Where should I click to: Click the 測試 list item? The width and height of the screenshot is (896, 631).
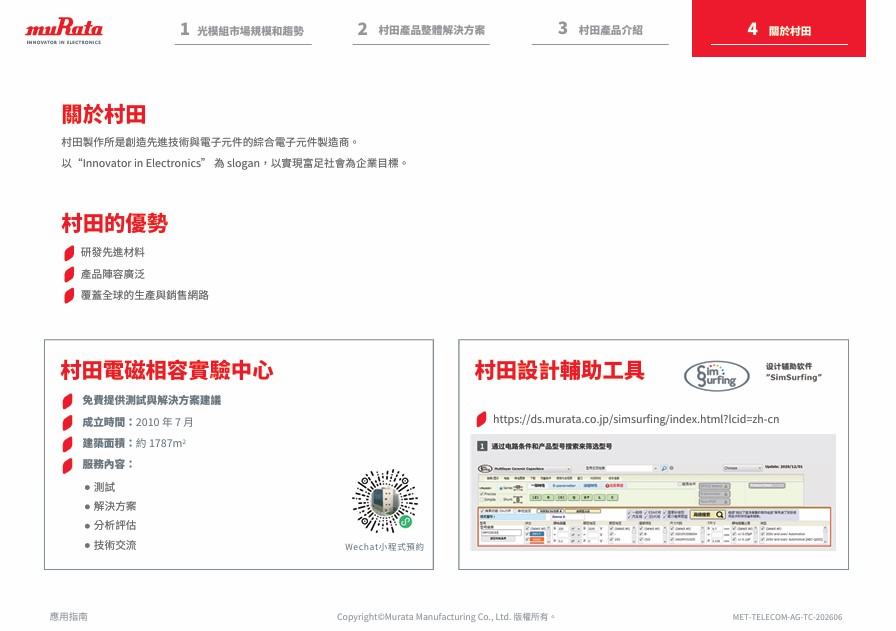tap(104, 487)
